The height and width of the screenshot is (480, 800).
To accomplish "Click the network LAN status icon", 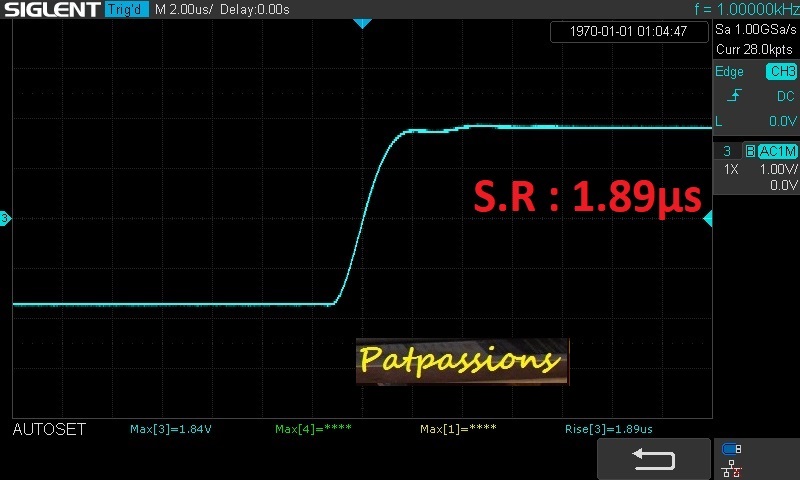I will (x=731, y=467).
